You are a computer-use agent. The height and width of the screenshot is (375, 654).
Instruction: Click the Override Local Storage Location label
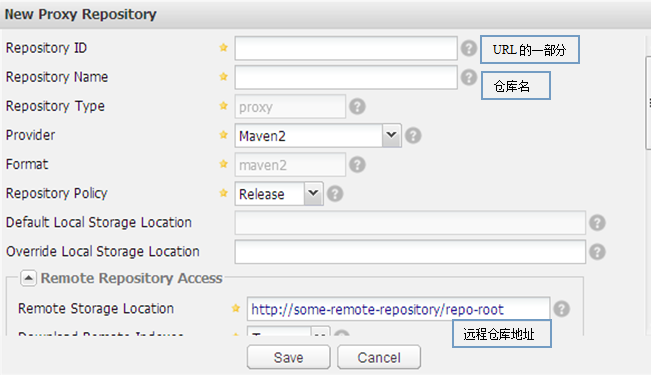[103, 252]
